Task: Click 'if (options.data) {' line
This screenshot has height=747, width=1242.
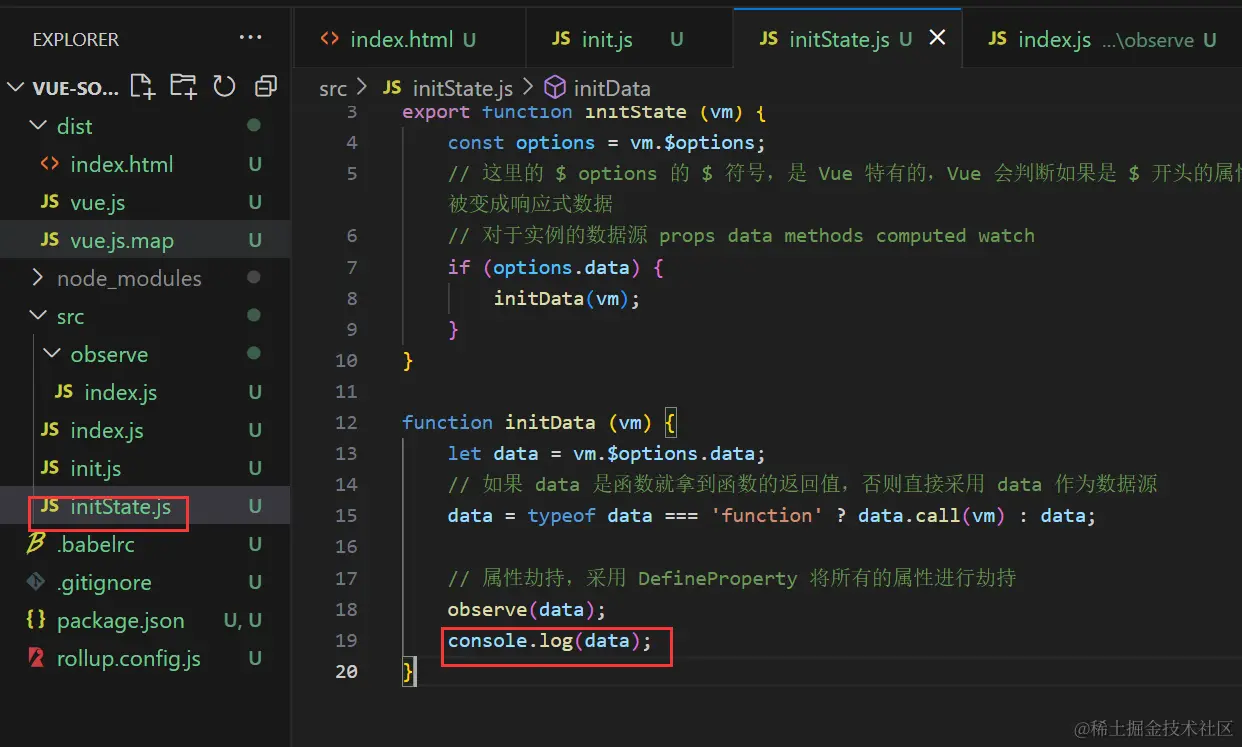Action: click(555, 267)
